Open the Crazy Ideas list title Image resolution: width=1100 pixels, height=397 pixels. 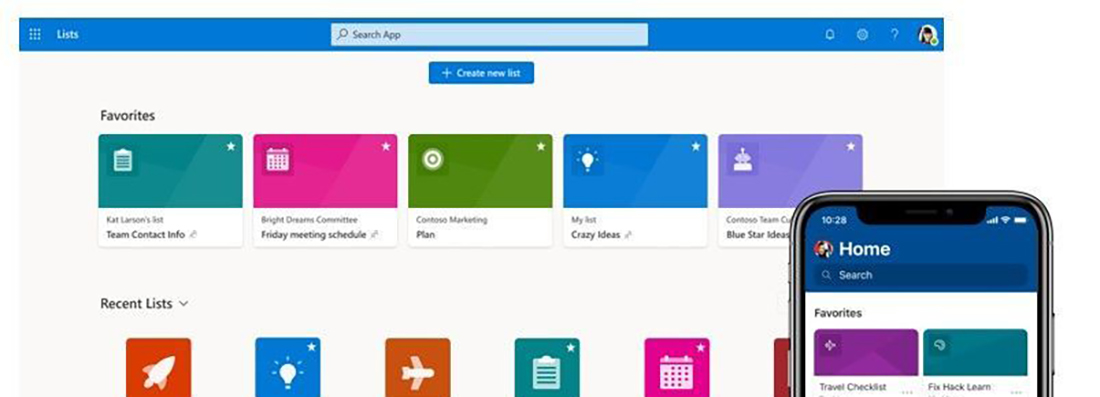point(596,235)
